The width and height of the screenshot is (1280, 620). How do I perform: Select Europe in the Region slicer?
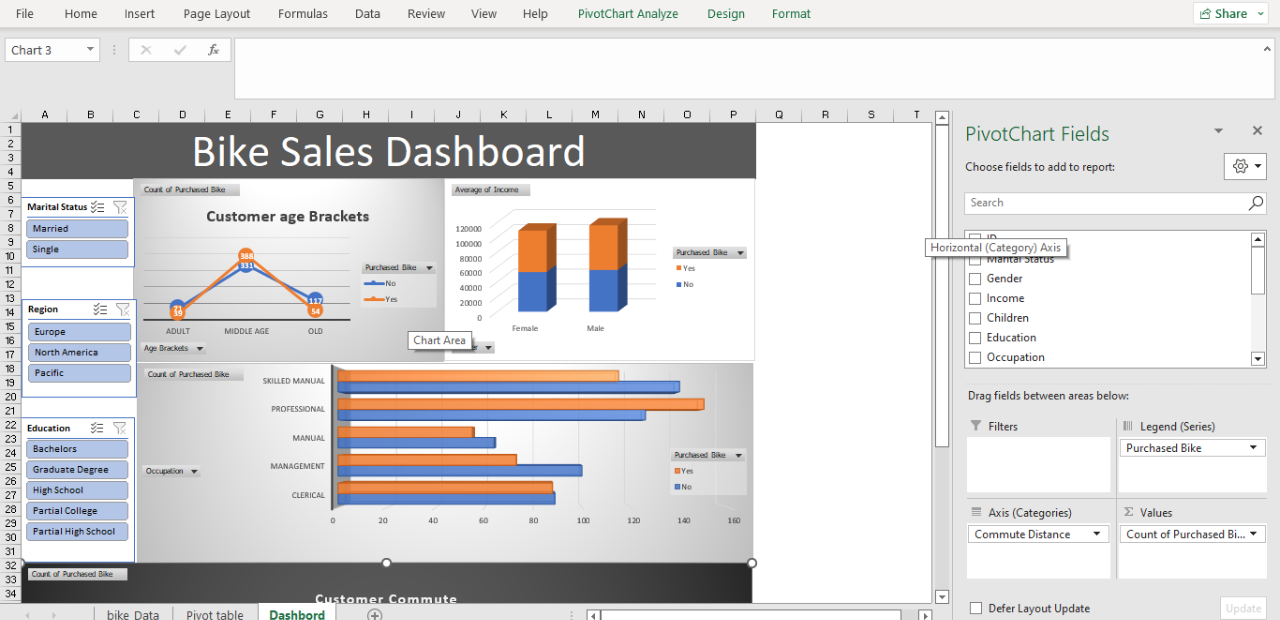[77, 331]
